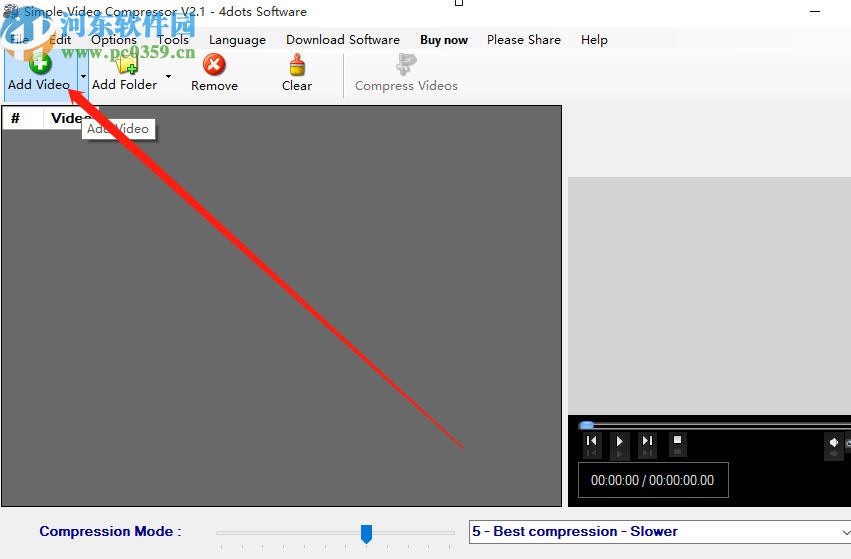
Task: Start compression with Compress Videos button
Action: click(406, 73)
